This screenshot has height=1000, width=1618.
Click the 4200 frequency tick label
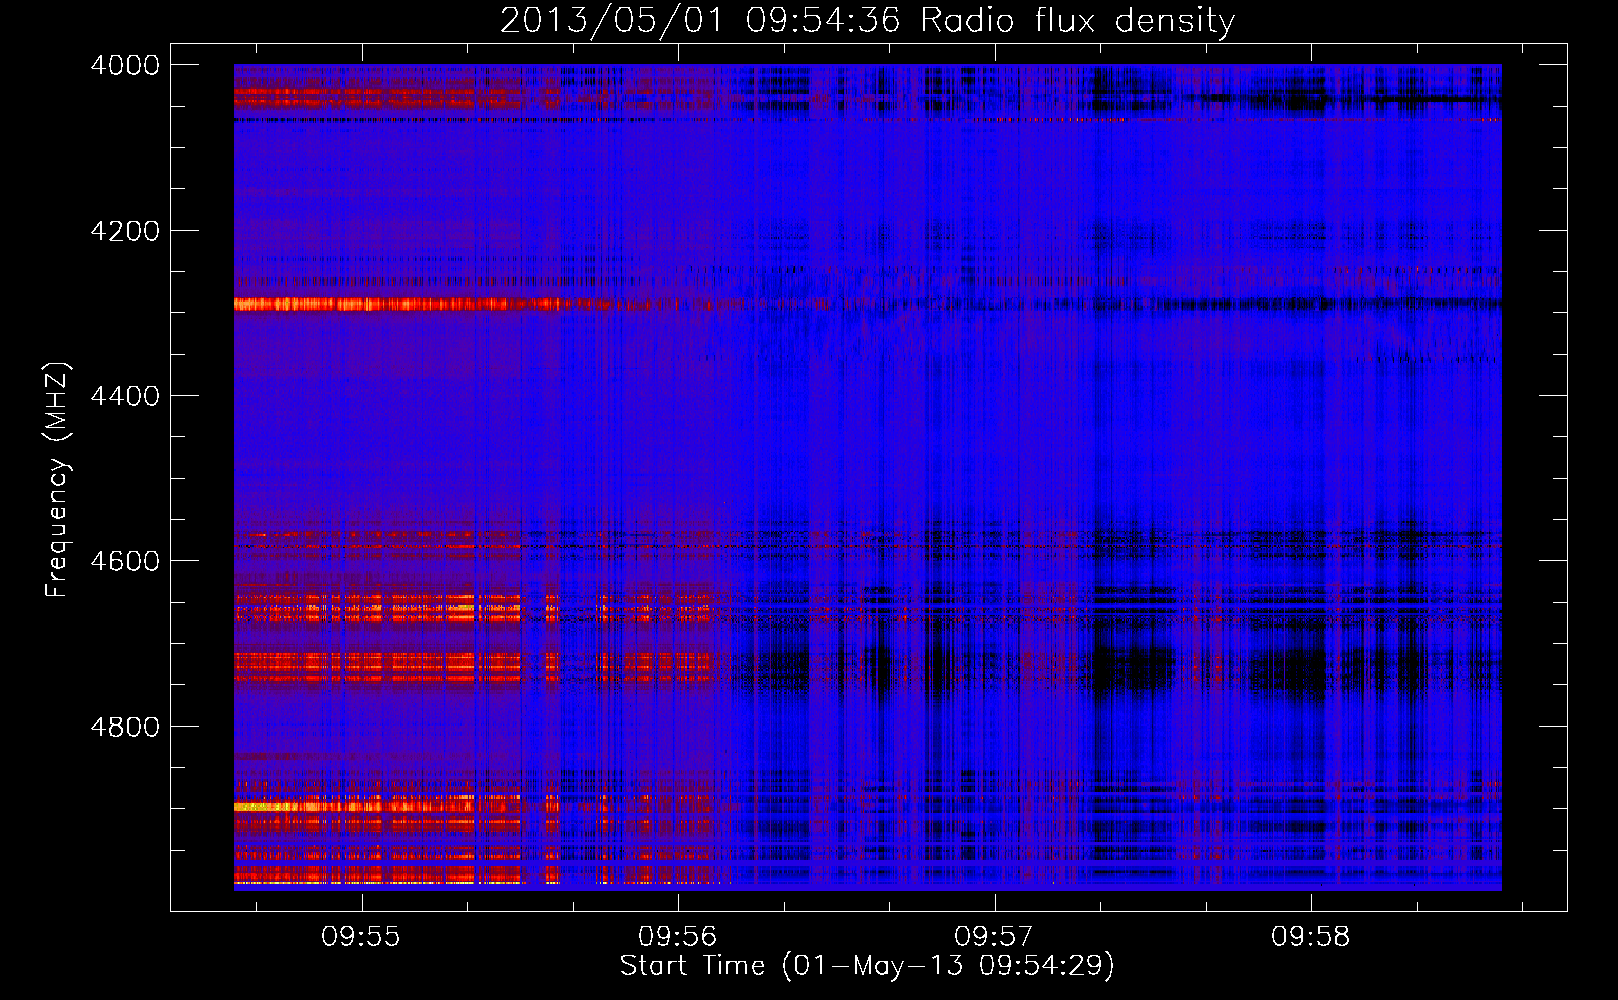125,231
